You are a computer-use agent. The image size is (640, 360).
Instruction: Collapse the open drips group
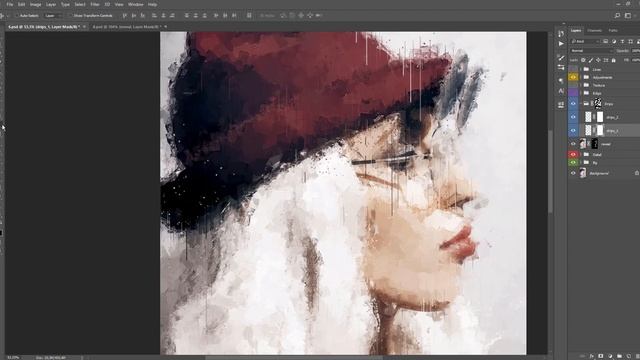coord(581,104)
